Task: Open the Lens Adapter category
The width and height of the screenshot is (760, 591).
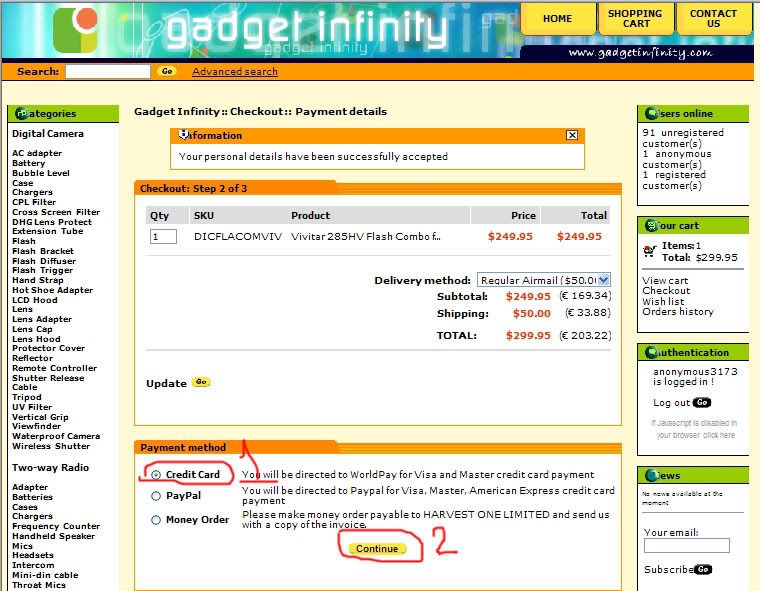Action: tap(42, 319)
